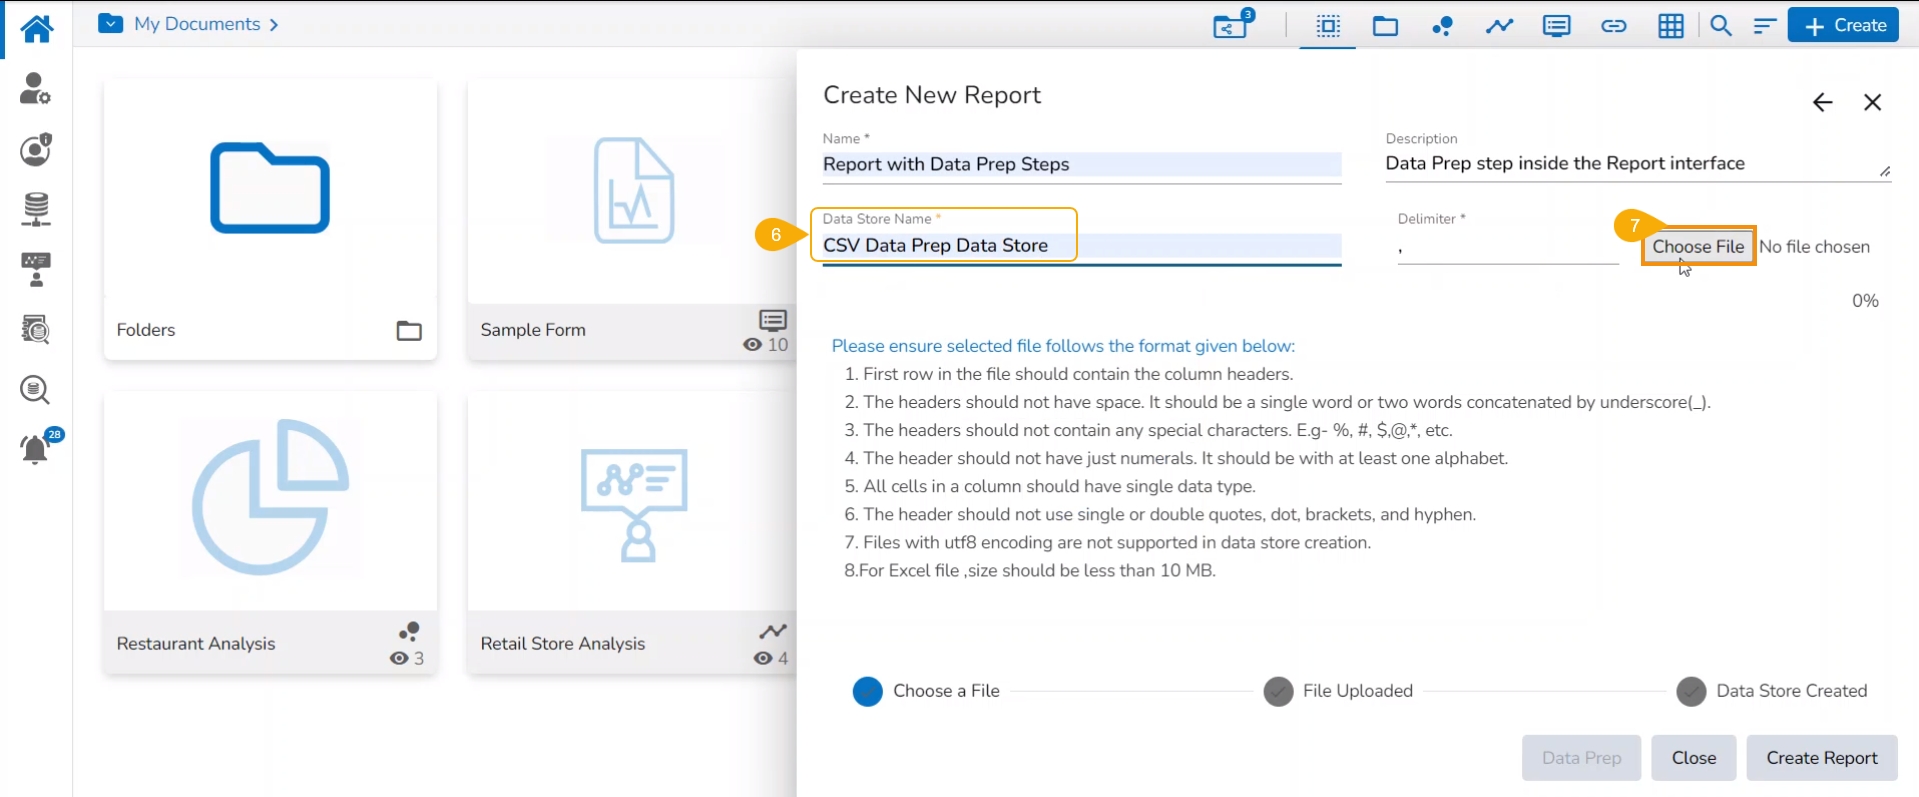Select the Data Store Created step circle
Viewport: 1919px width, 797px height.
pyautogui.click(x=1691, y=691)
